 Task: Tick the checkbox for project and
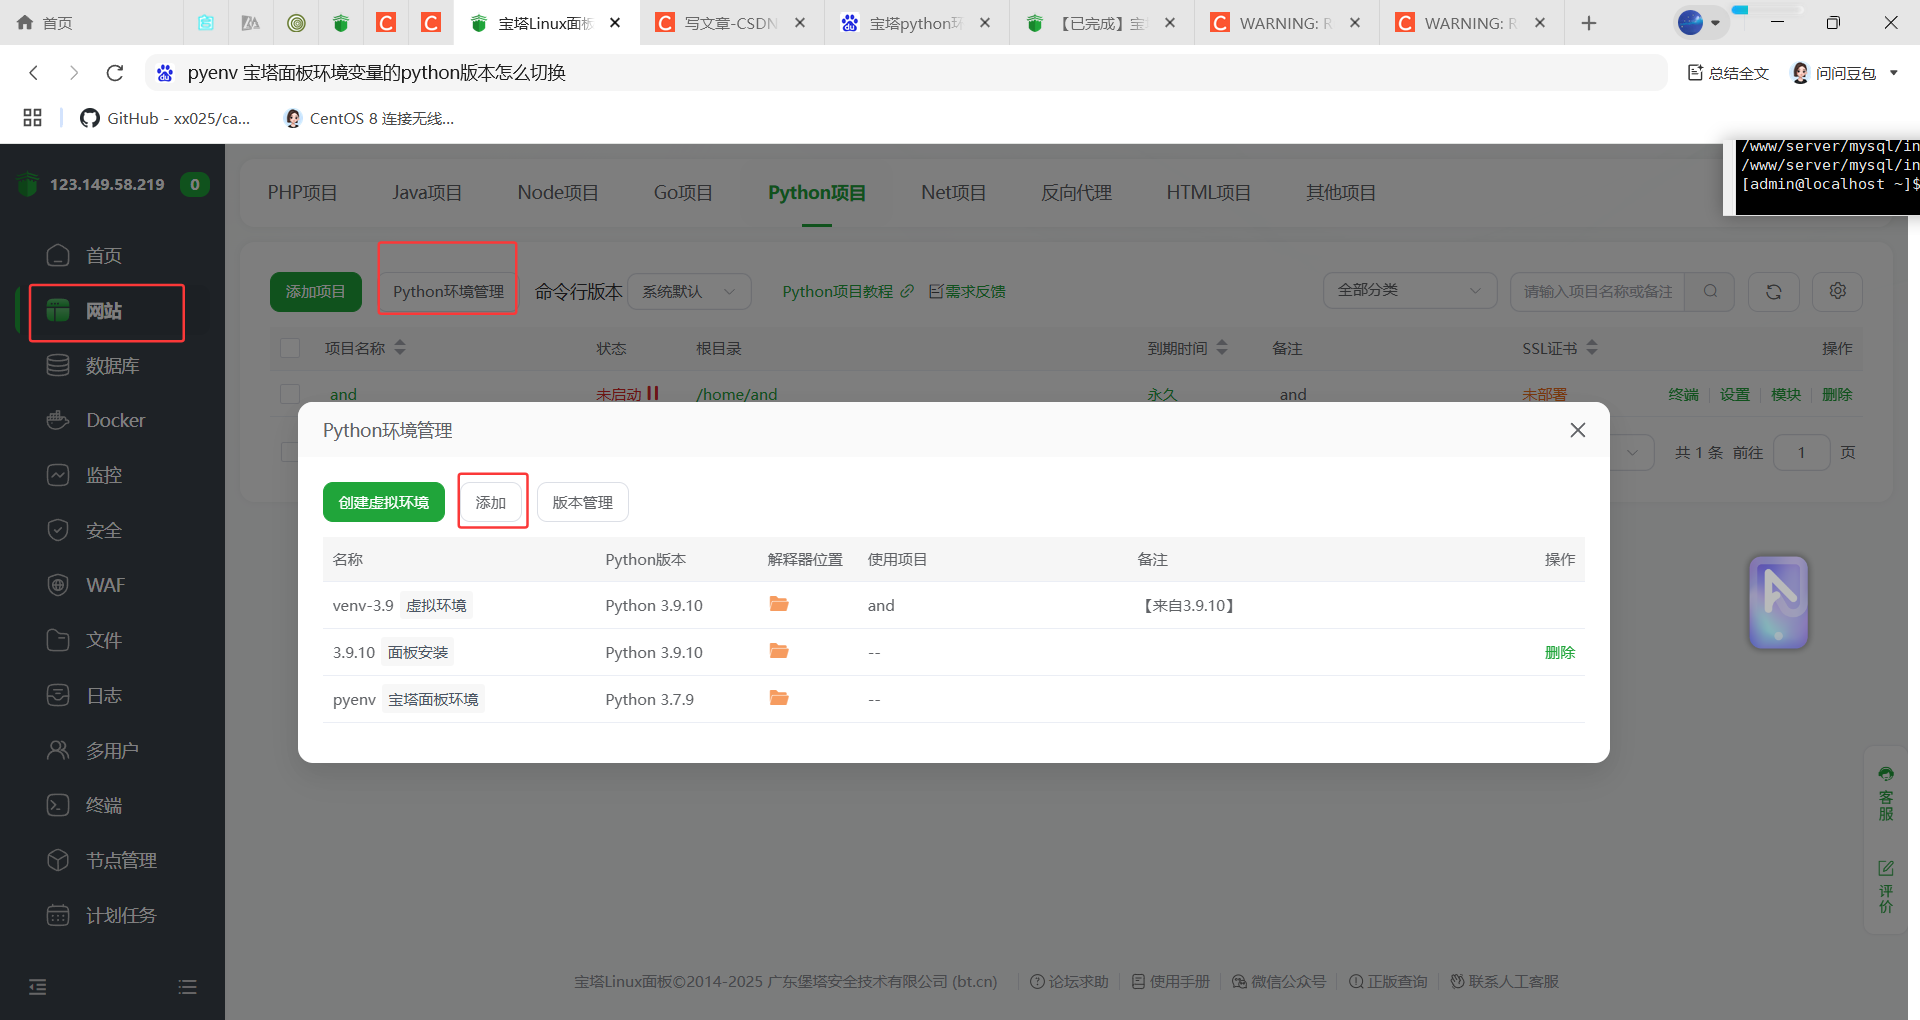tap(290, 394)
